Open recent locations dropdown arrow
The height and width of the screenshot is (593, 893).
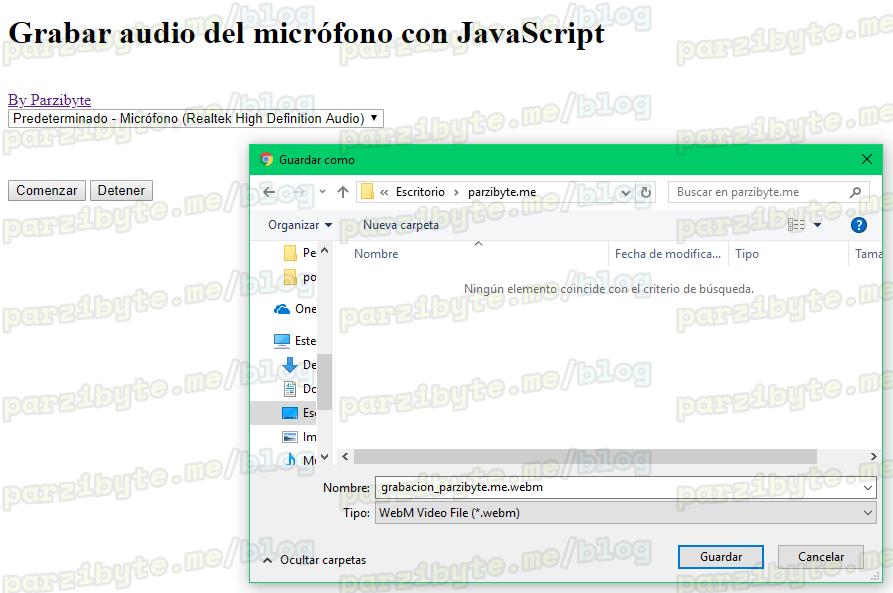click(322, 192)
